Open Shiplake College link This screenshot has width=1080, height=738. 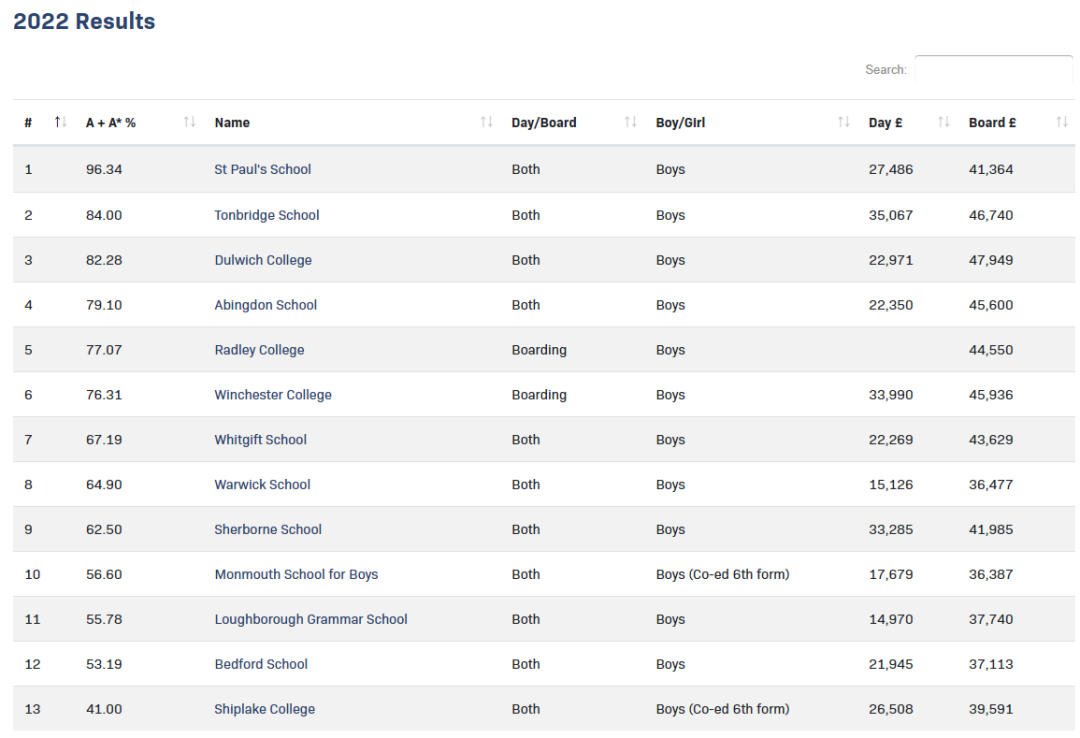pyautogui.click(x=264, y=709)
